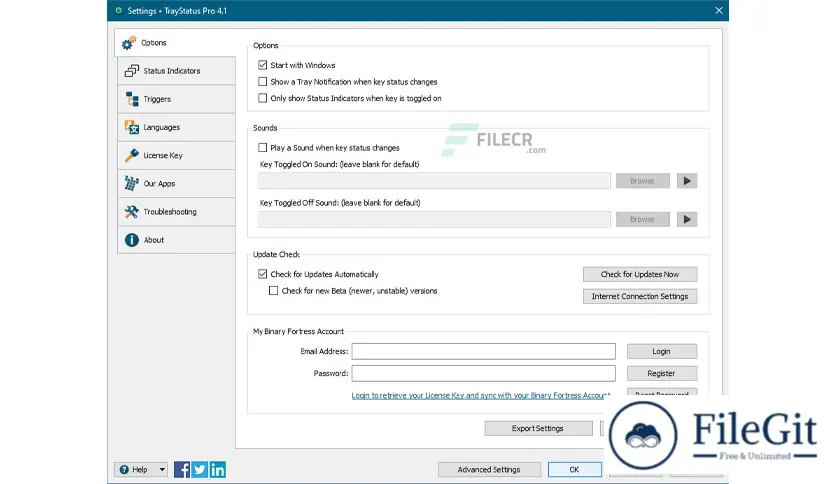Play the Key Toggled On sound

[x=687, y=181]
